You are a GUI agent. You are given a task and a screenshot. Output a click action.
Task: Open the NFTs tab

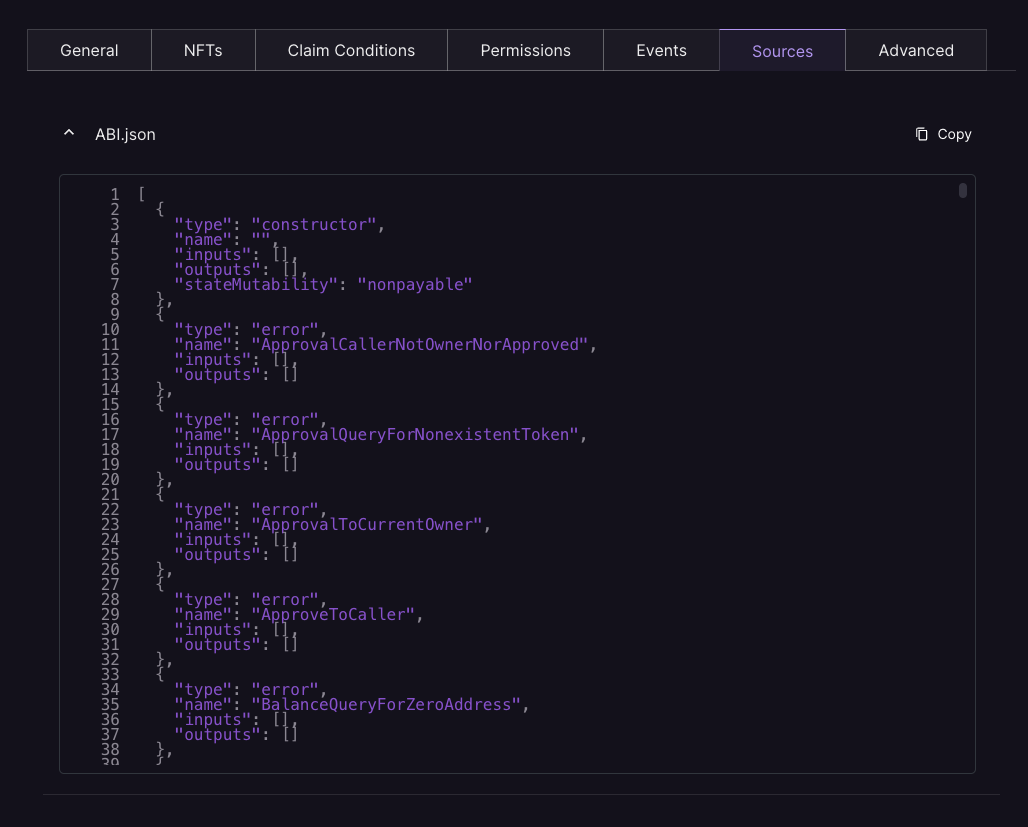(x=203, y=50)
